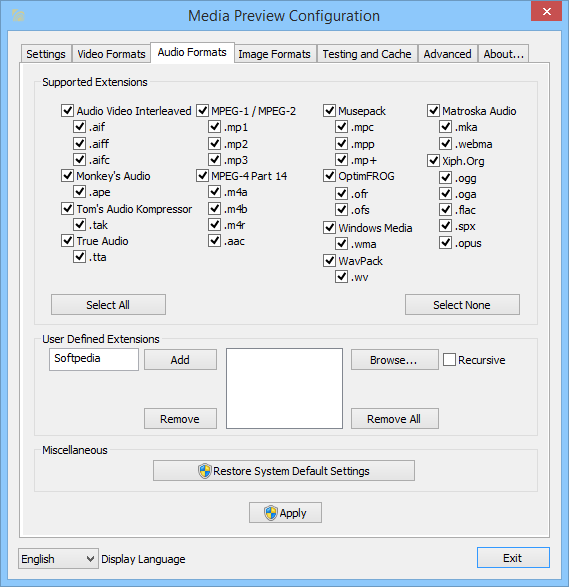Close the Media Preview Configuration window
Viewport: 569px width, 587px height.
coord(546,11)
